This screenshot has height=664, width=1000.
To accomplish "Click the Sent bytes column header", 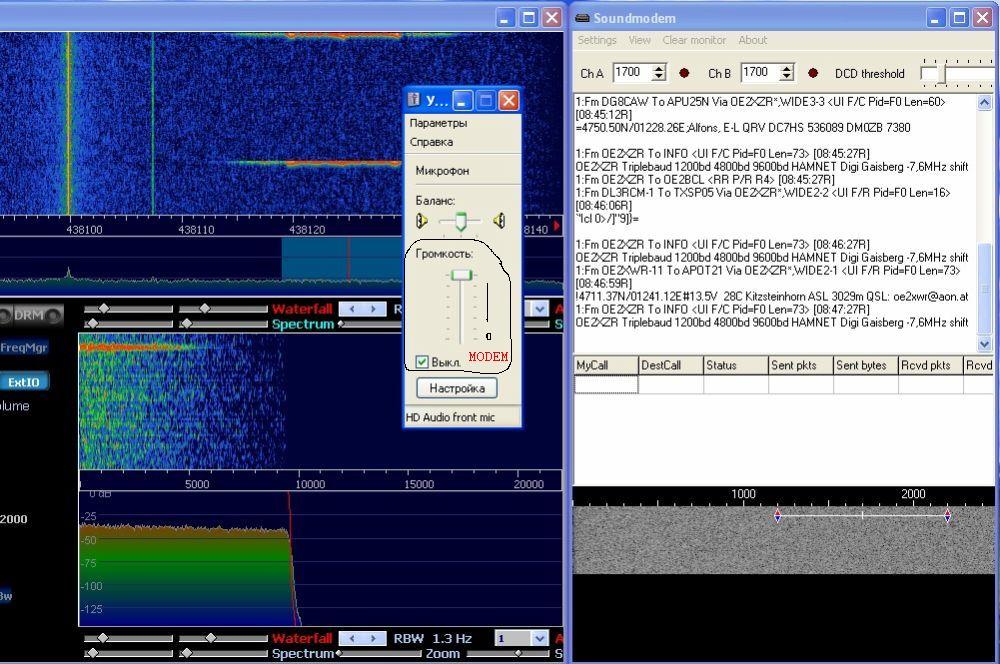I will click(x=866, y=365).
